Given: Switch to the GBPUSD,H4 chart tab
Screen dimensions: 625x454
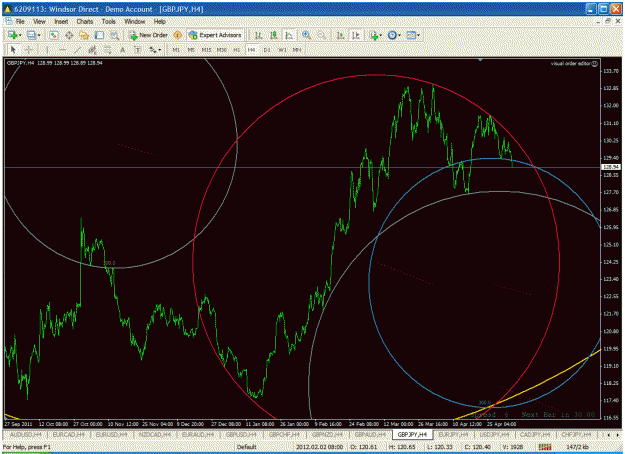Looking at the screenshot, I should point(241,434).
